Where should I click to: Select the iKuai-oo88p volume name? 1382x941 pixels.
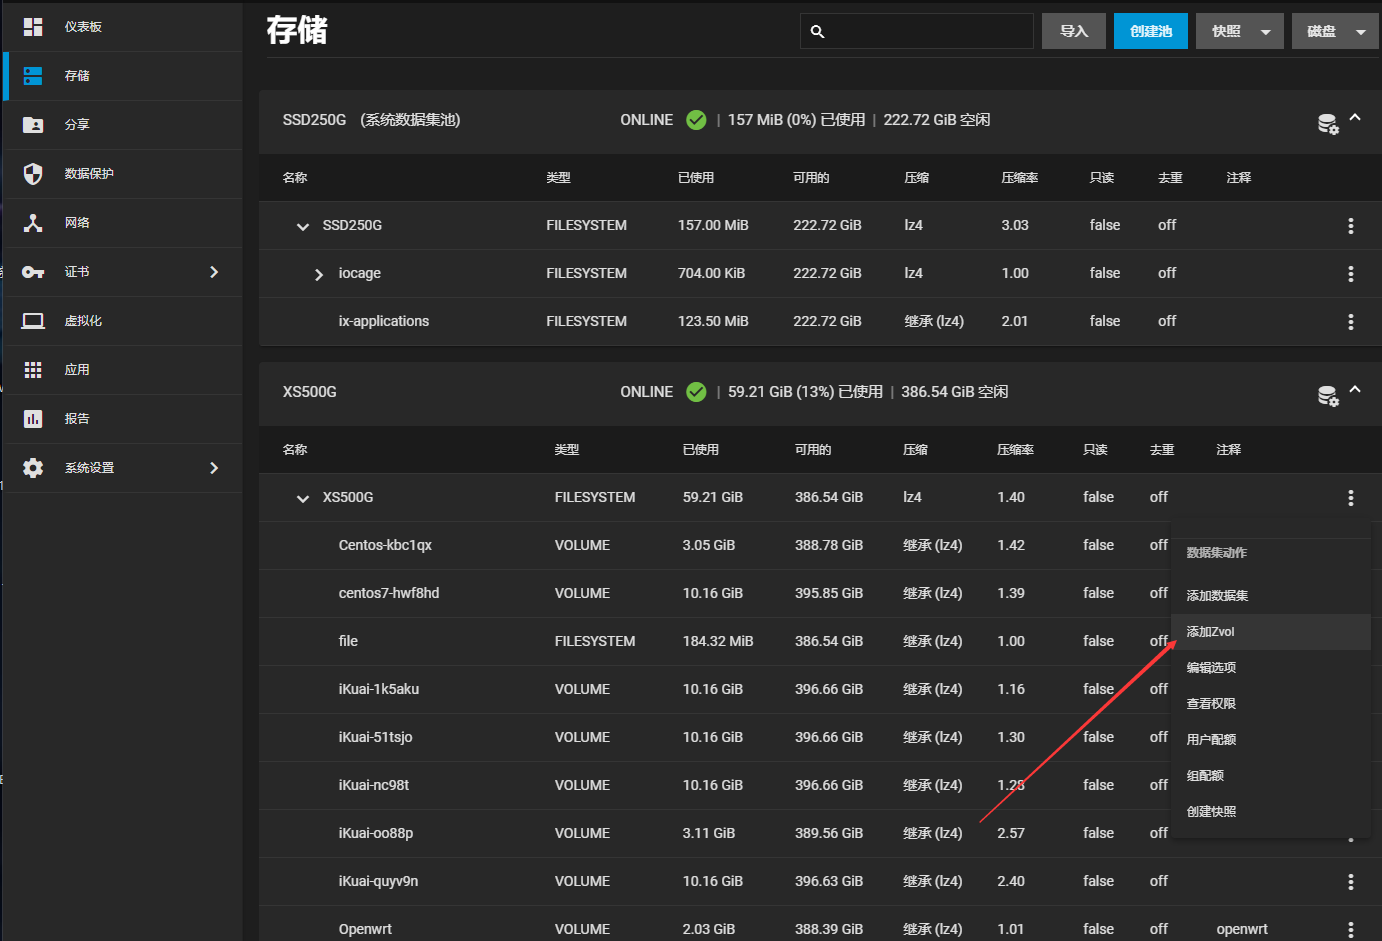pyautogui.click(x=376, y=833)
